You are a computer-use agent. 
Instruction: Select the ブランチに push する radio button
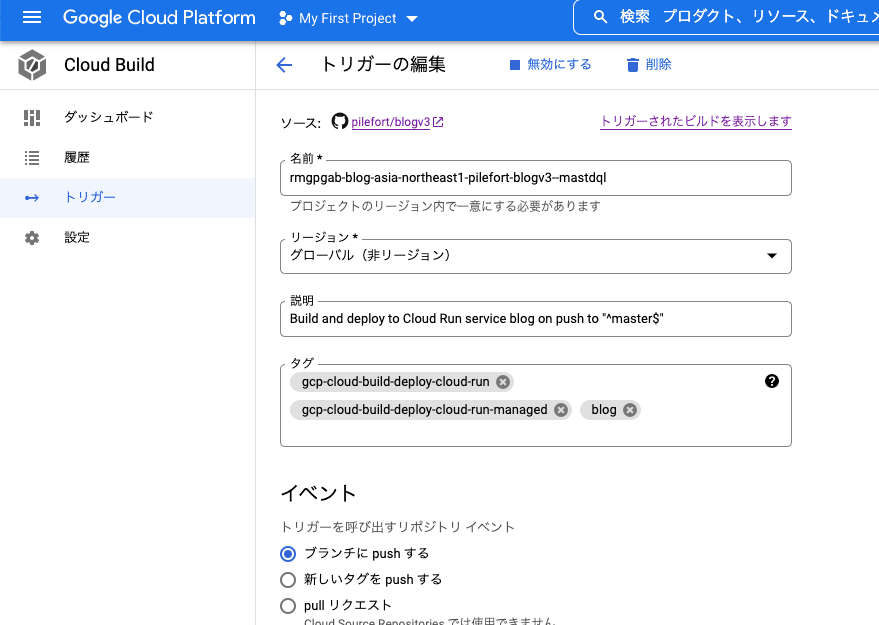pos(288,553)
